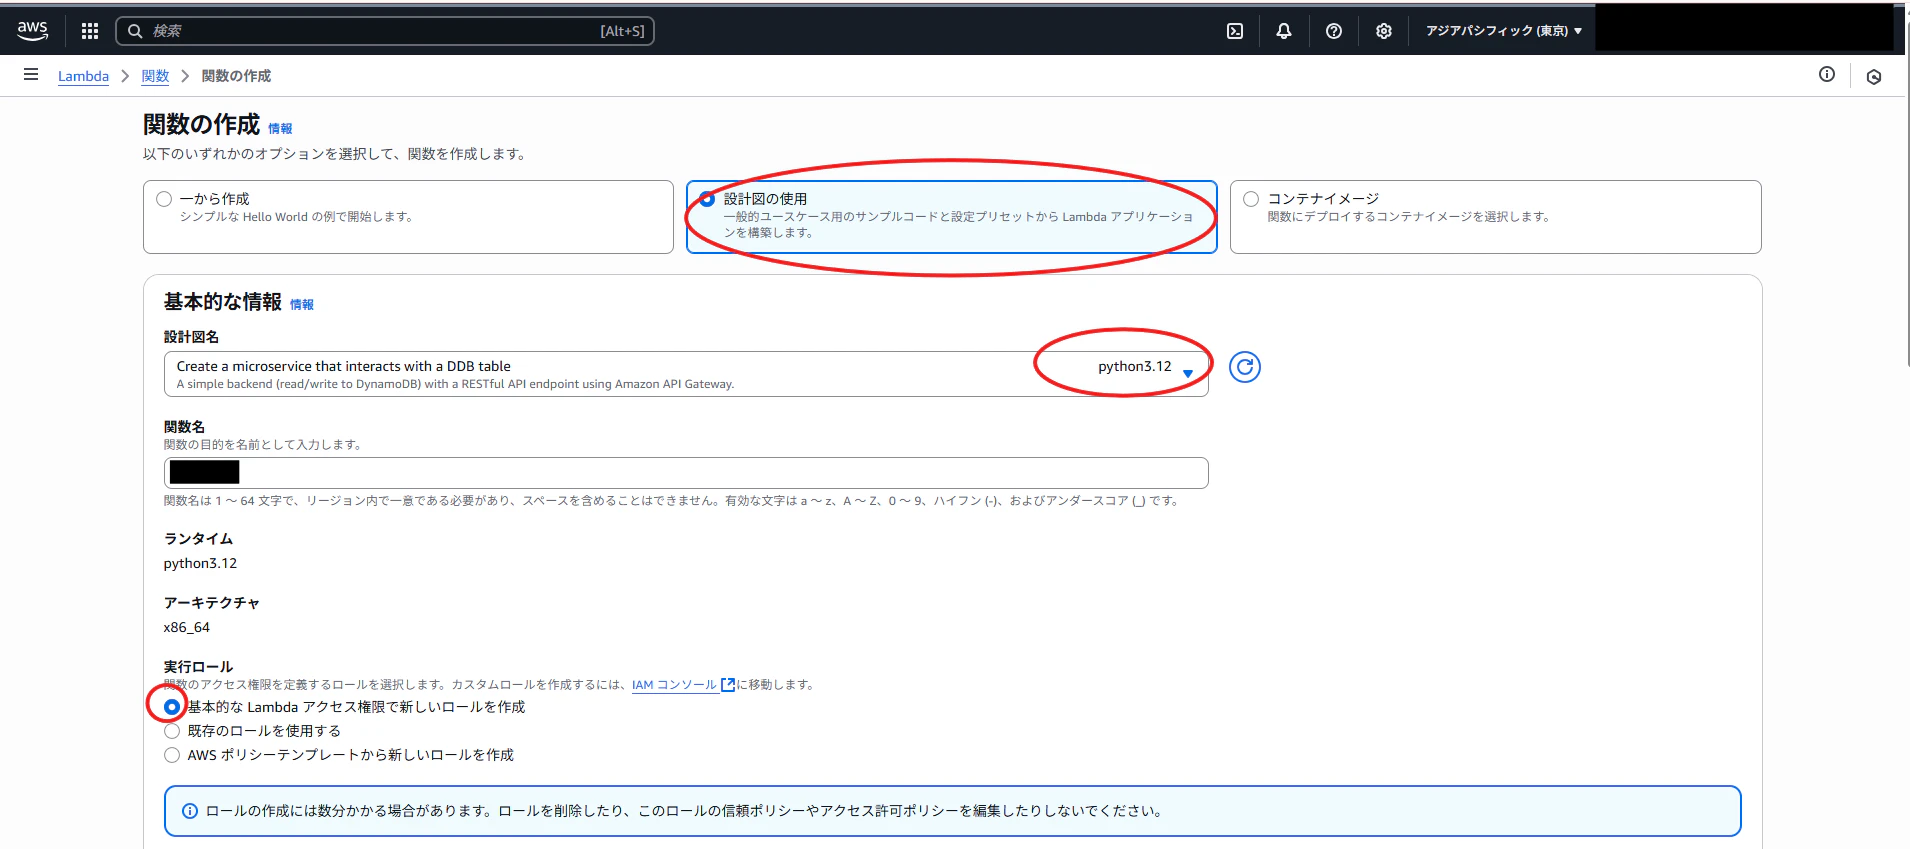Click the AWS search box
Viewport: 1910px width, 849px height.
385,31
